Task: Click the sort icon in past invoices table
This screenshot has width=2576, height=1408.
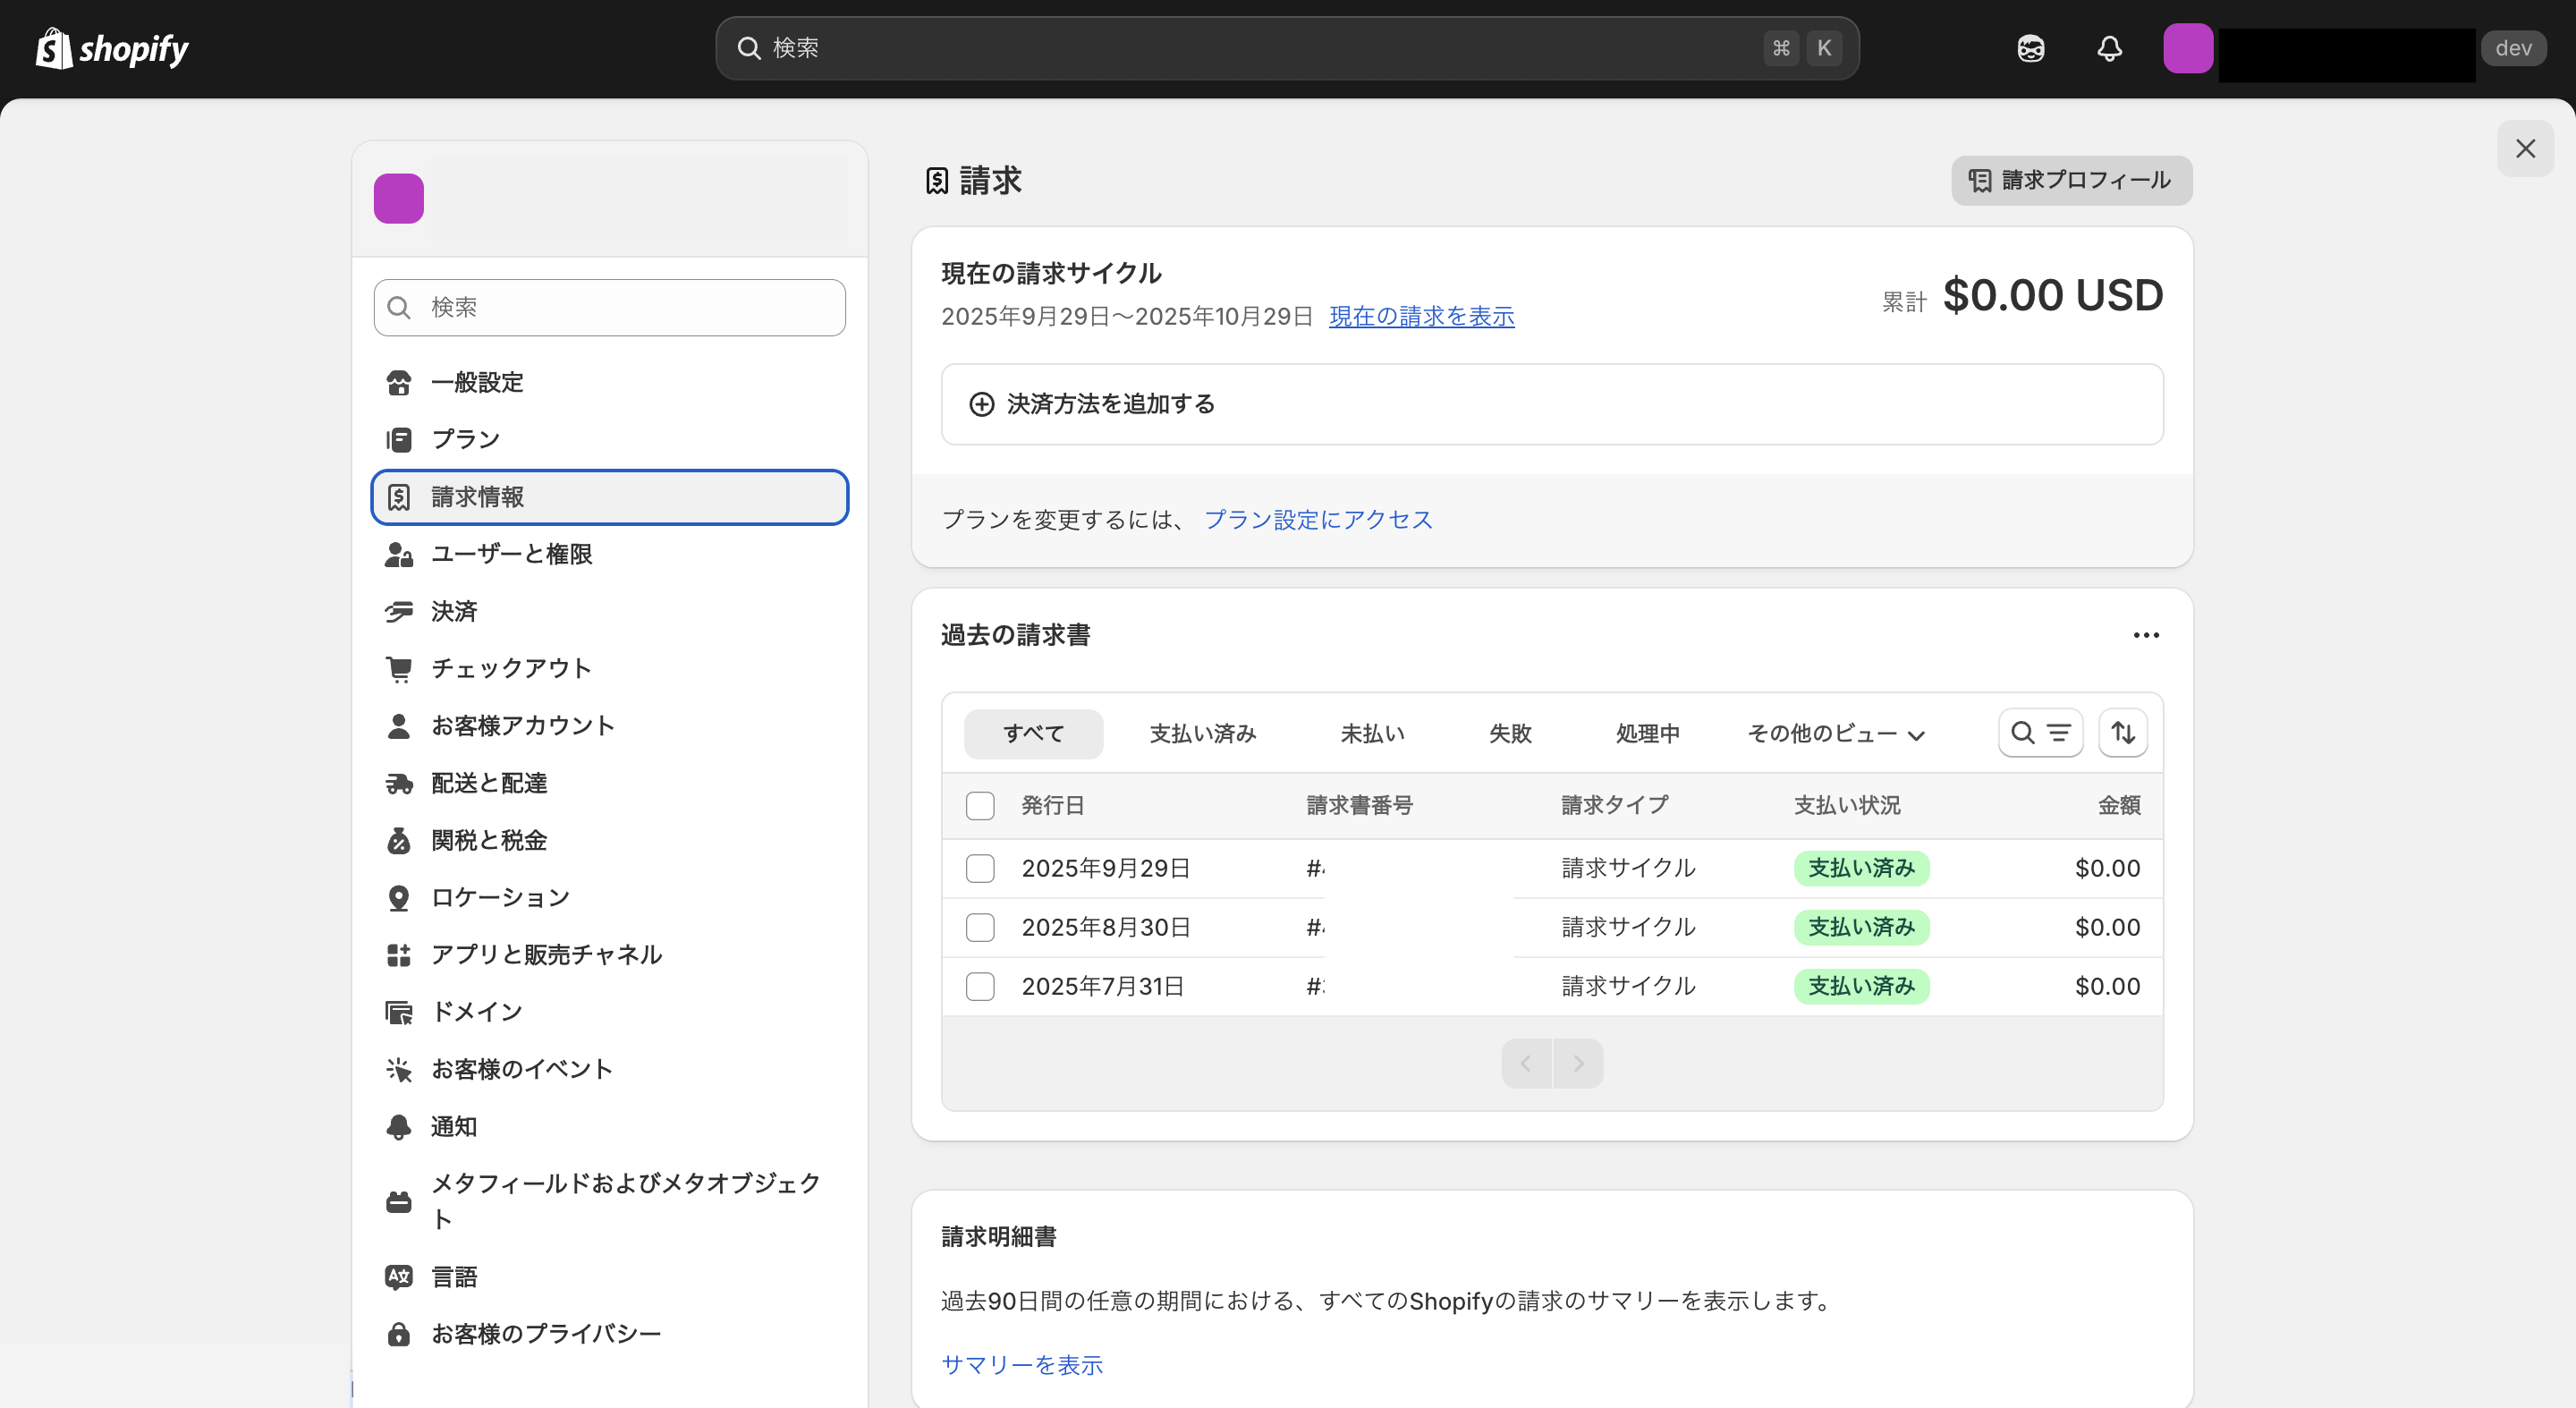Action: pos(2124,733)
